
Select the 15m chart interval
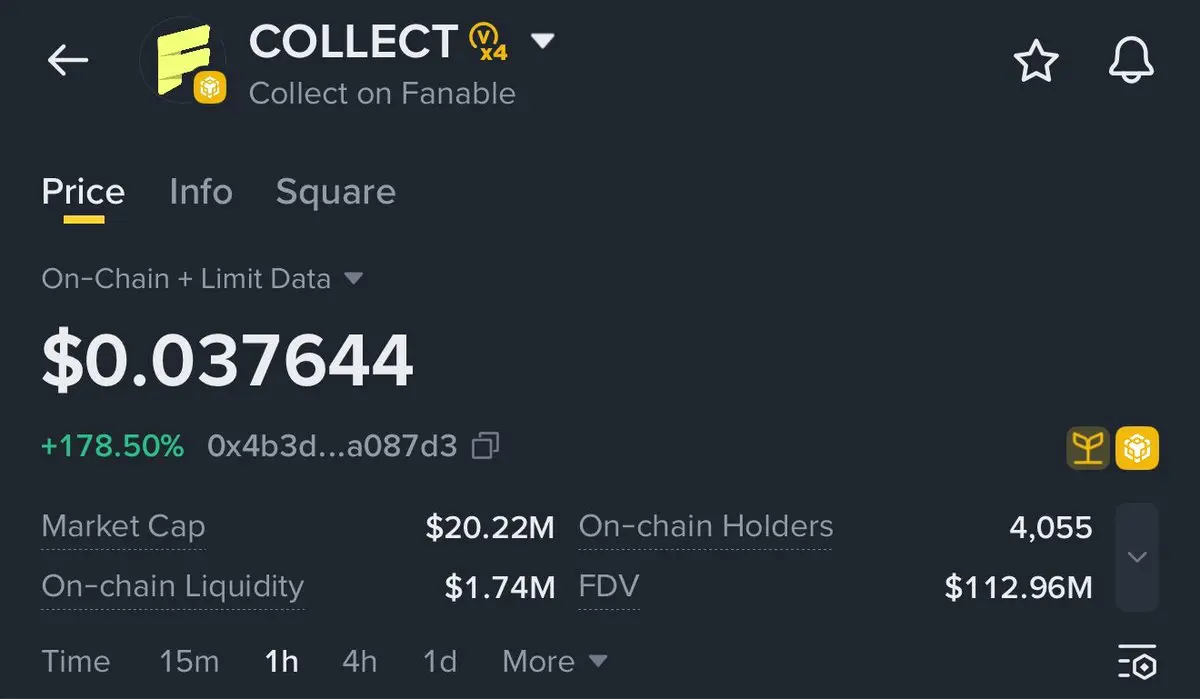pyautogui.click(x=189, y=661)
